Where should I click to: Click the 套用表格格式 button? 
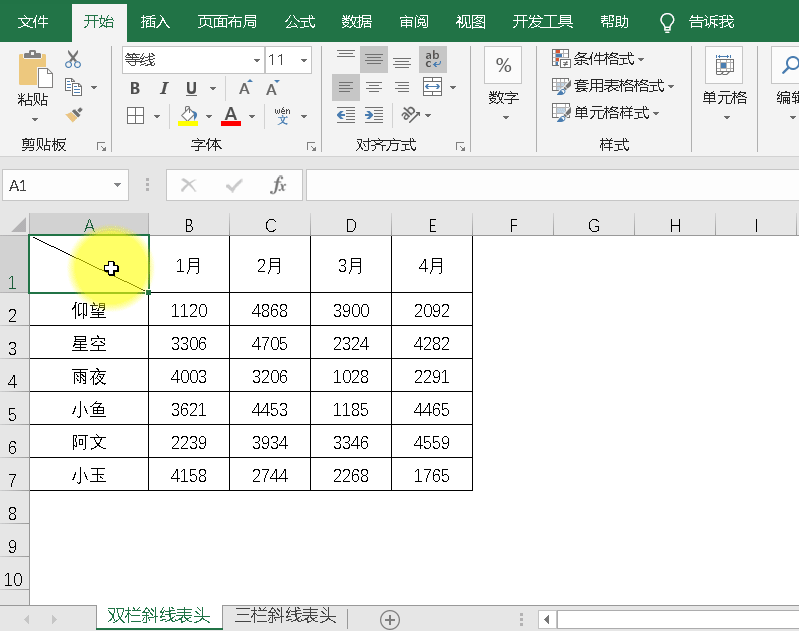[613, 87]
